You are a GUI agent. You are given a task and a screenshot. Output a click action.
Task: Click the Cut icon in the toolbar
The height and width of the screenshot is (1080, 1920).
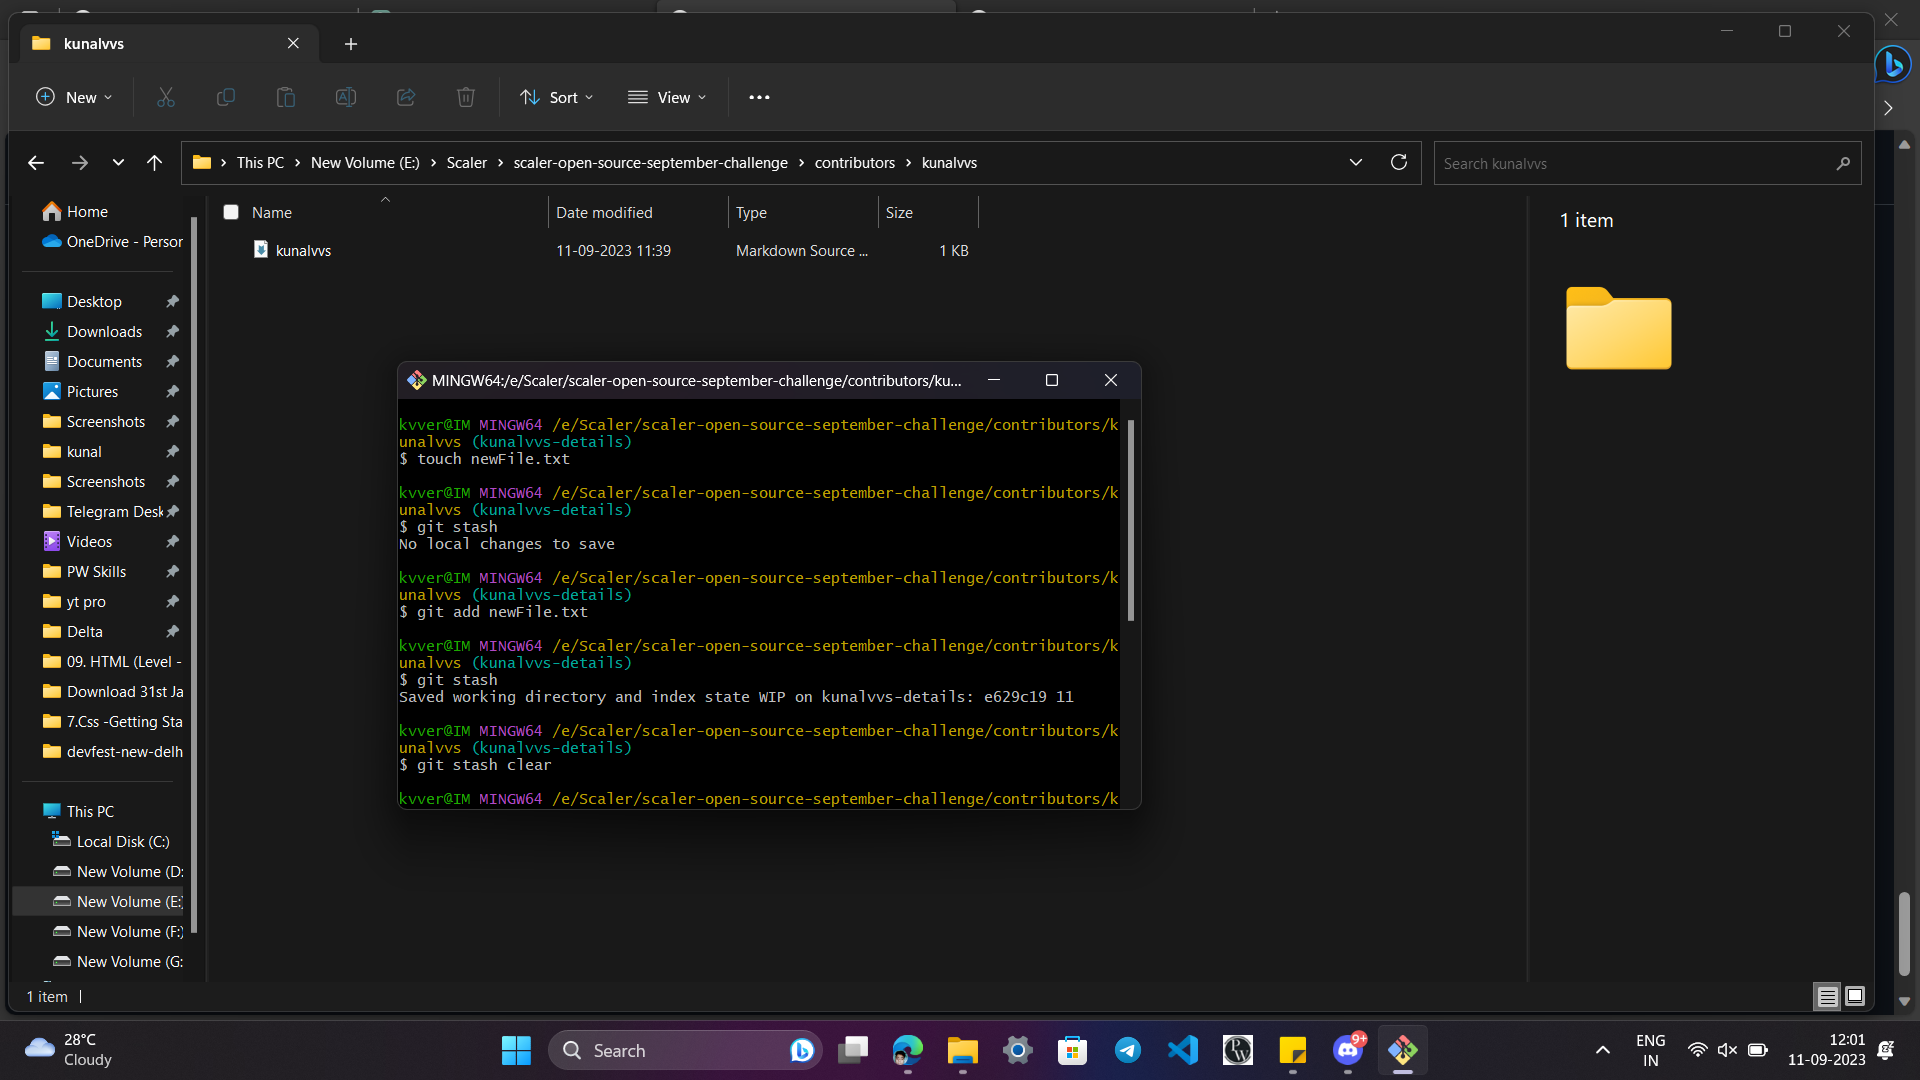[165, 97]
